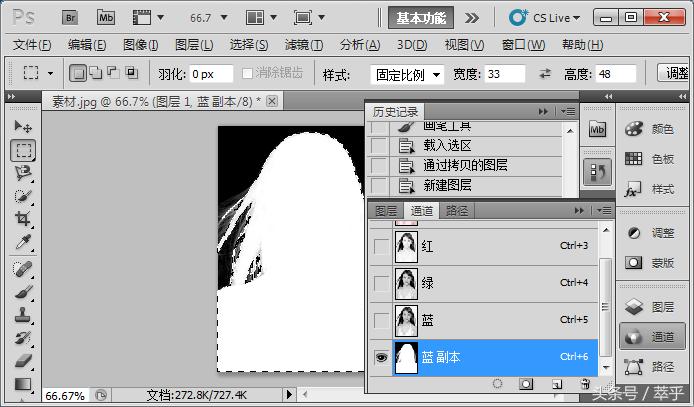Open the 选择(S) menu

click(x=249, y=45)
